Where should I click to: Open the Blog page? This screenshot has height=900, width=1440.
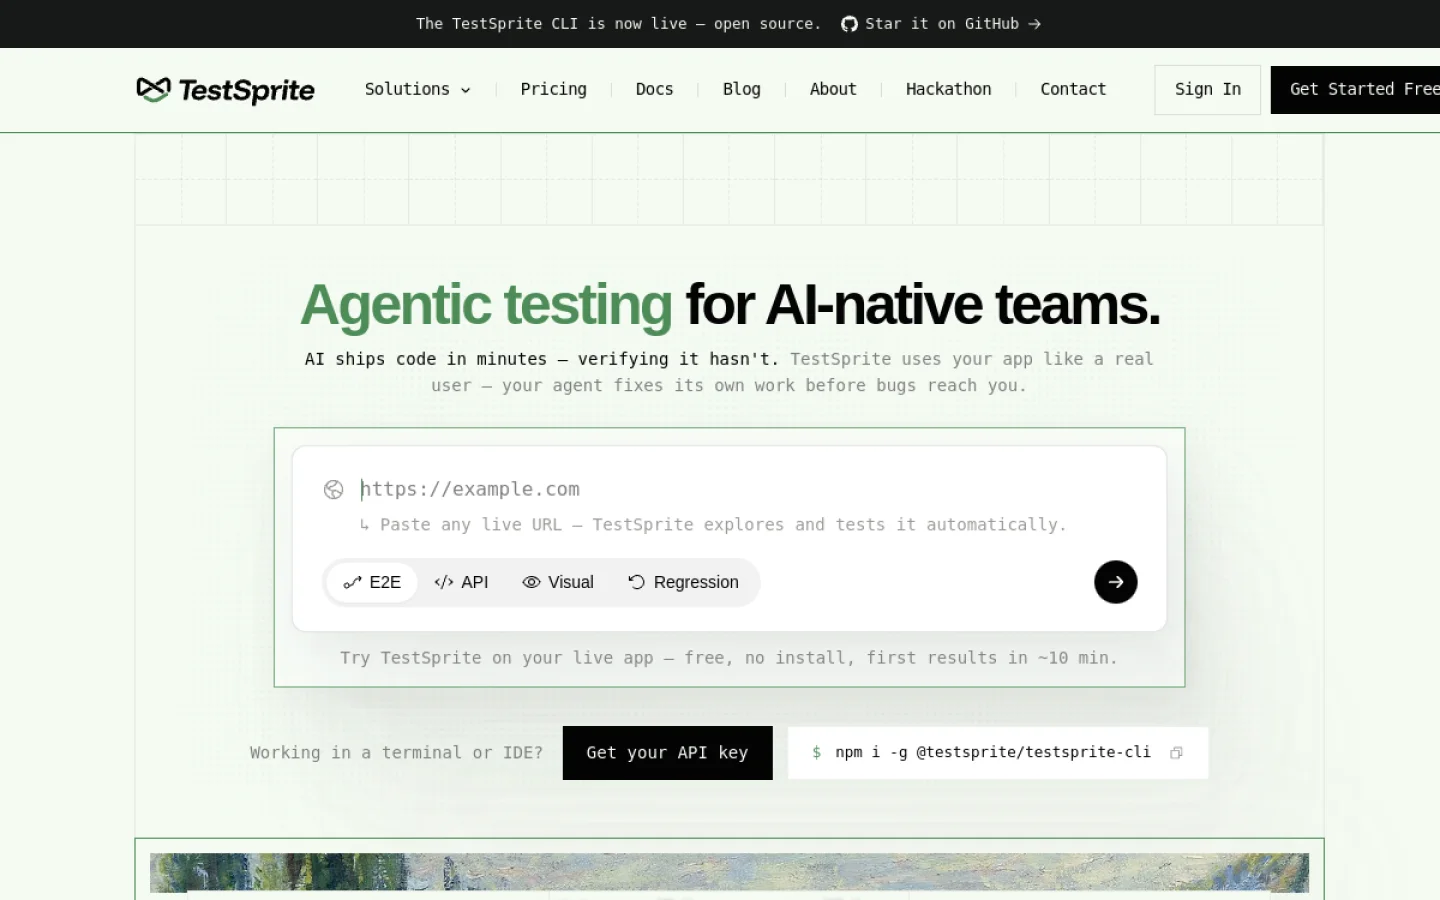tap(741, 89)
